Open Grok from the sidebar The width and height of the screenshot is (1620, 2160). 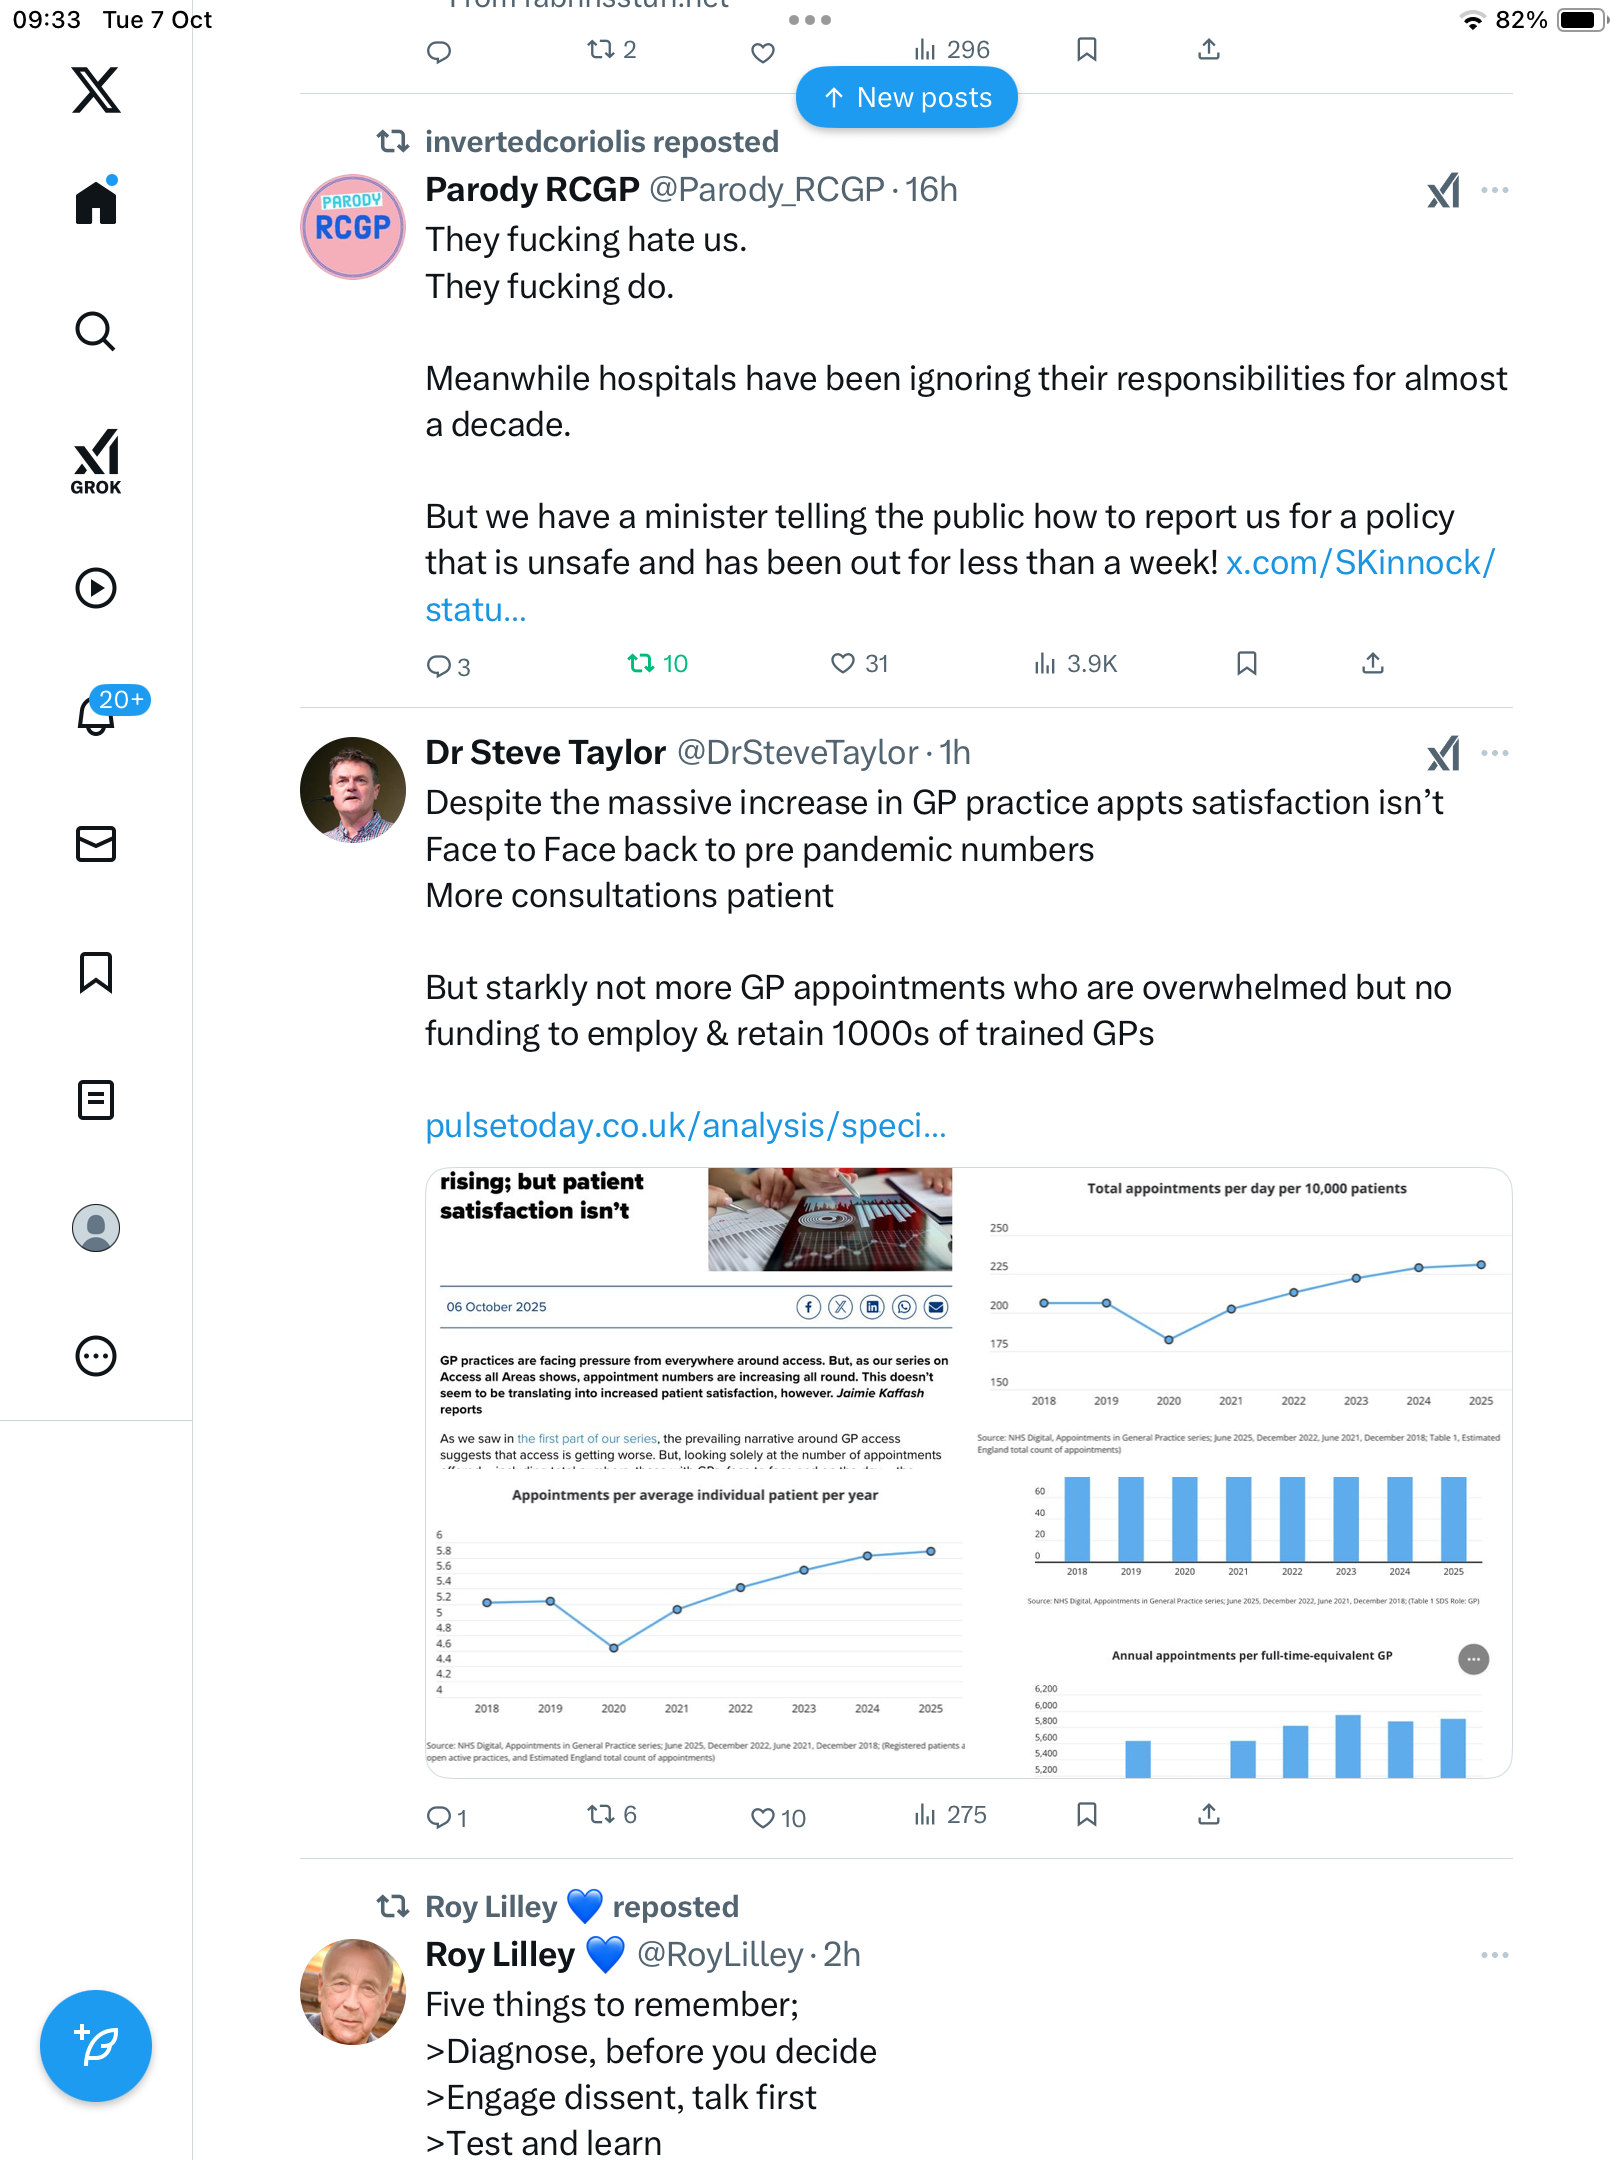pos(96,461)
